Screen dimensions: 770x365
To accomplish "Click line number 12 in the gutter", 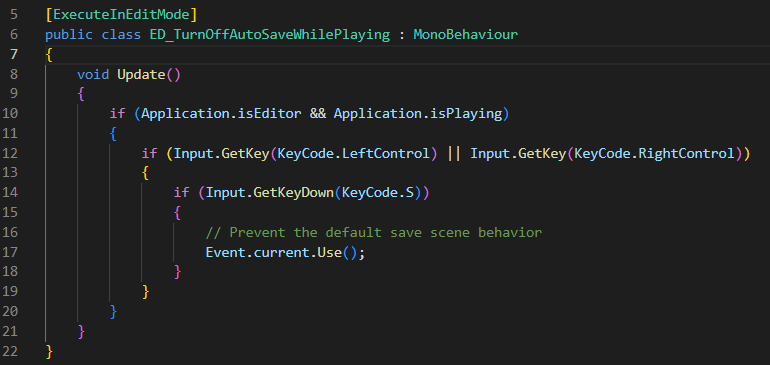I will (9, 153).
